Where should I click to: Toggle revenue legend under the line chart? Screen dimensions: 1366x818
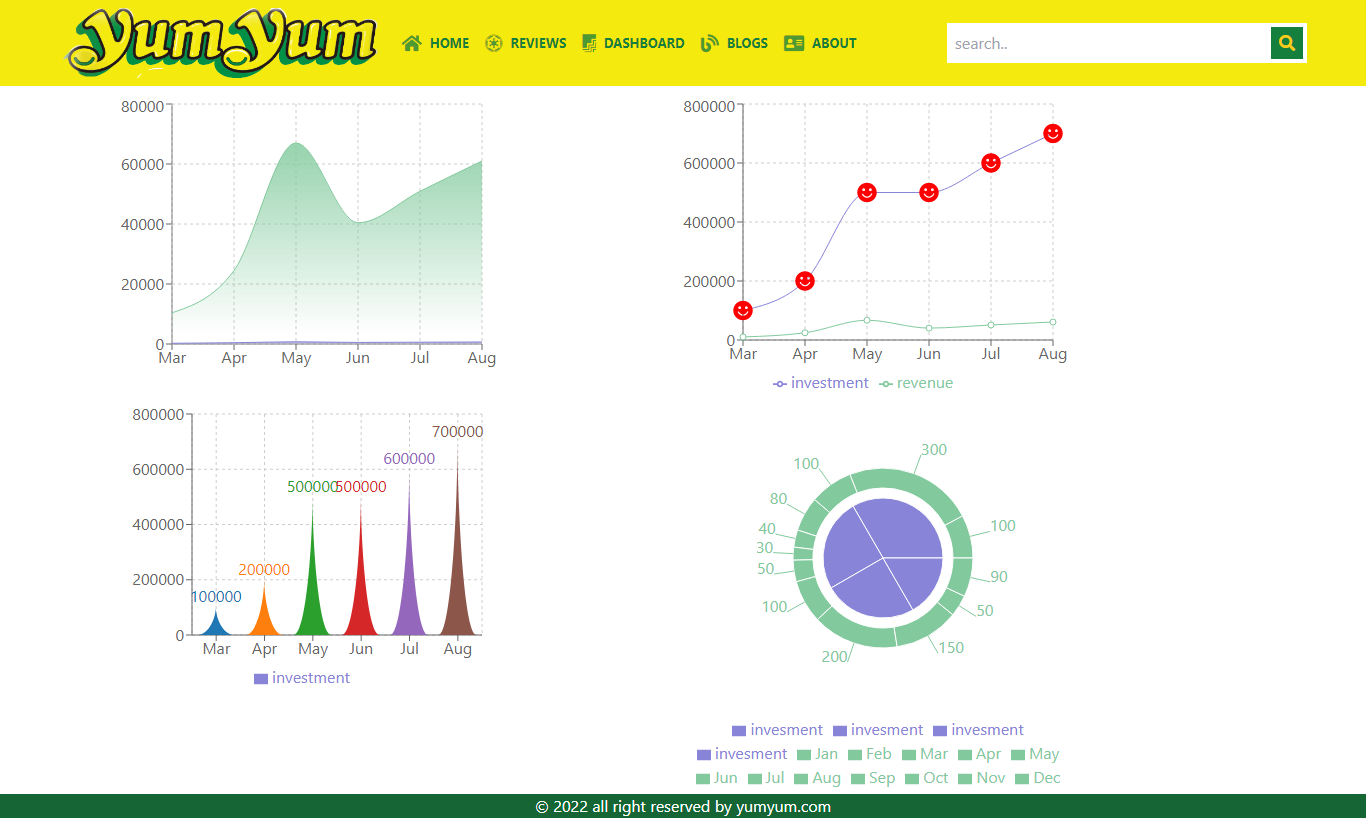pyautogui.click(x=916, y=383)
